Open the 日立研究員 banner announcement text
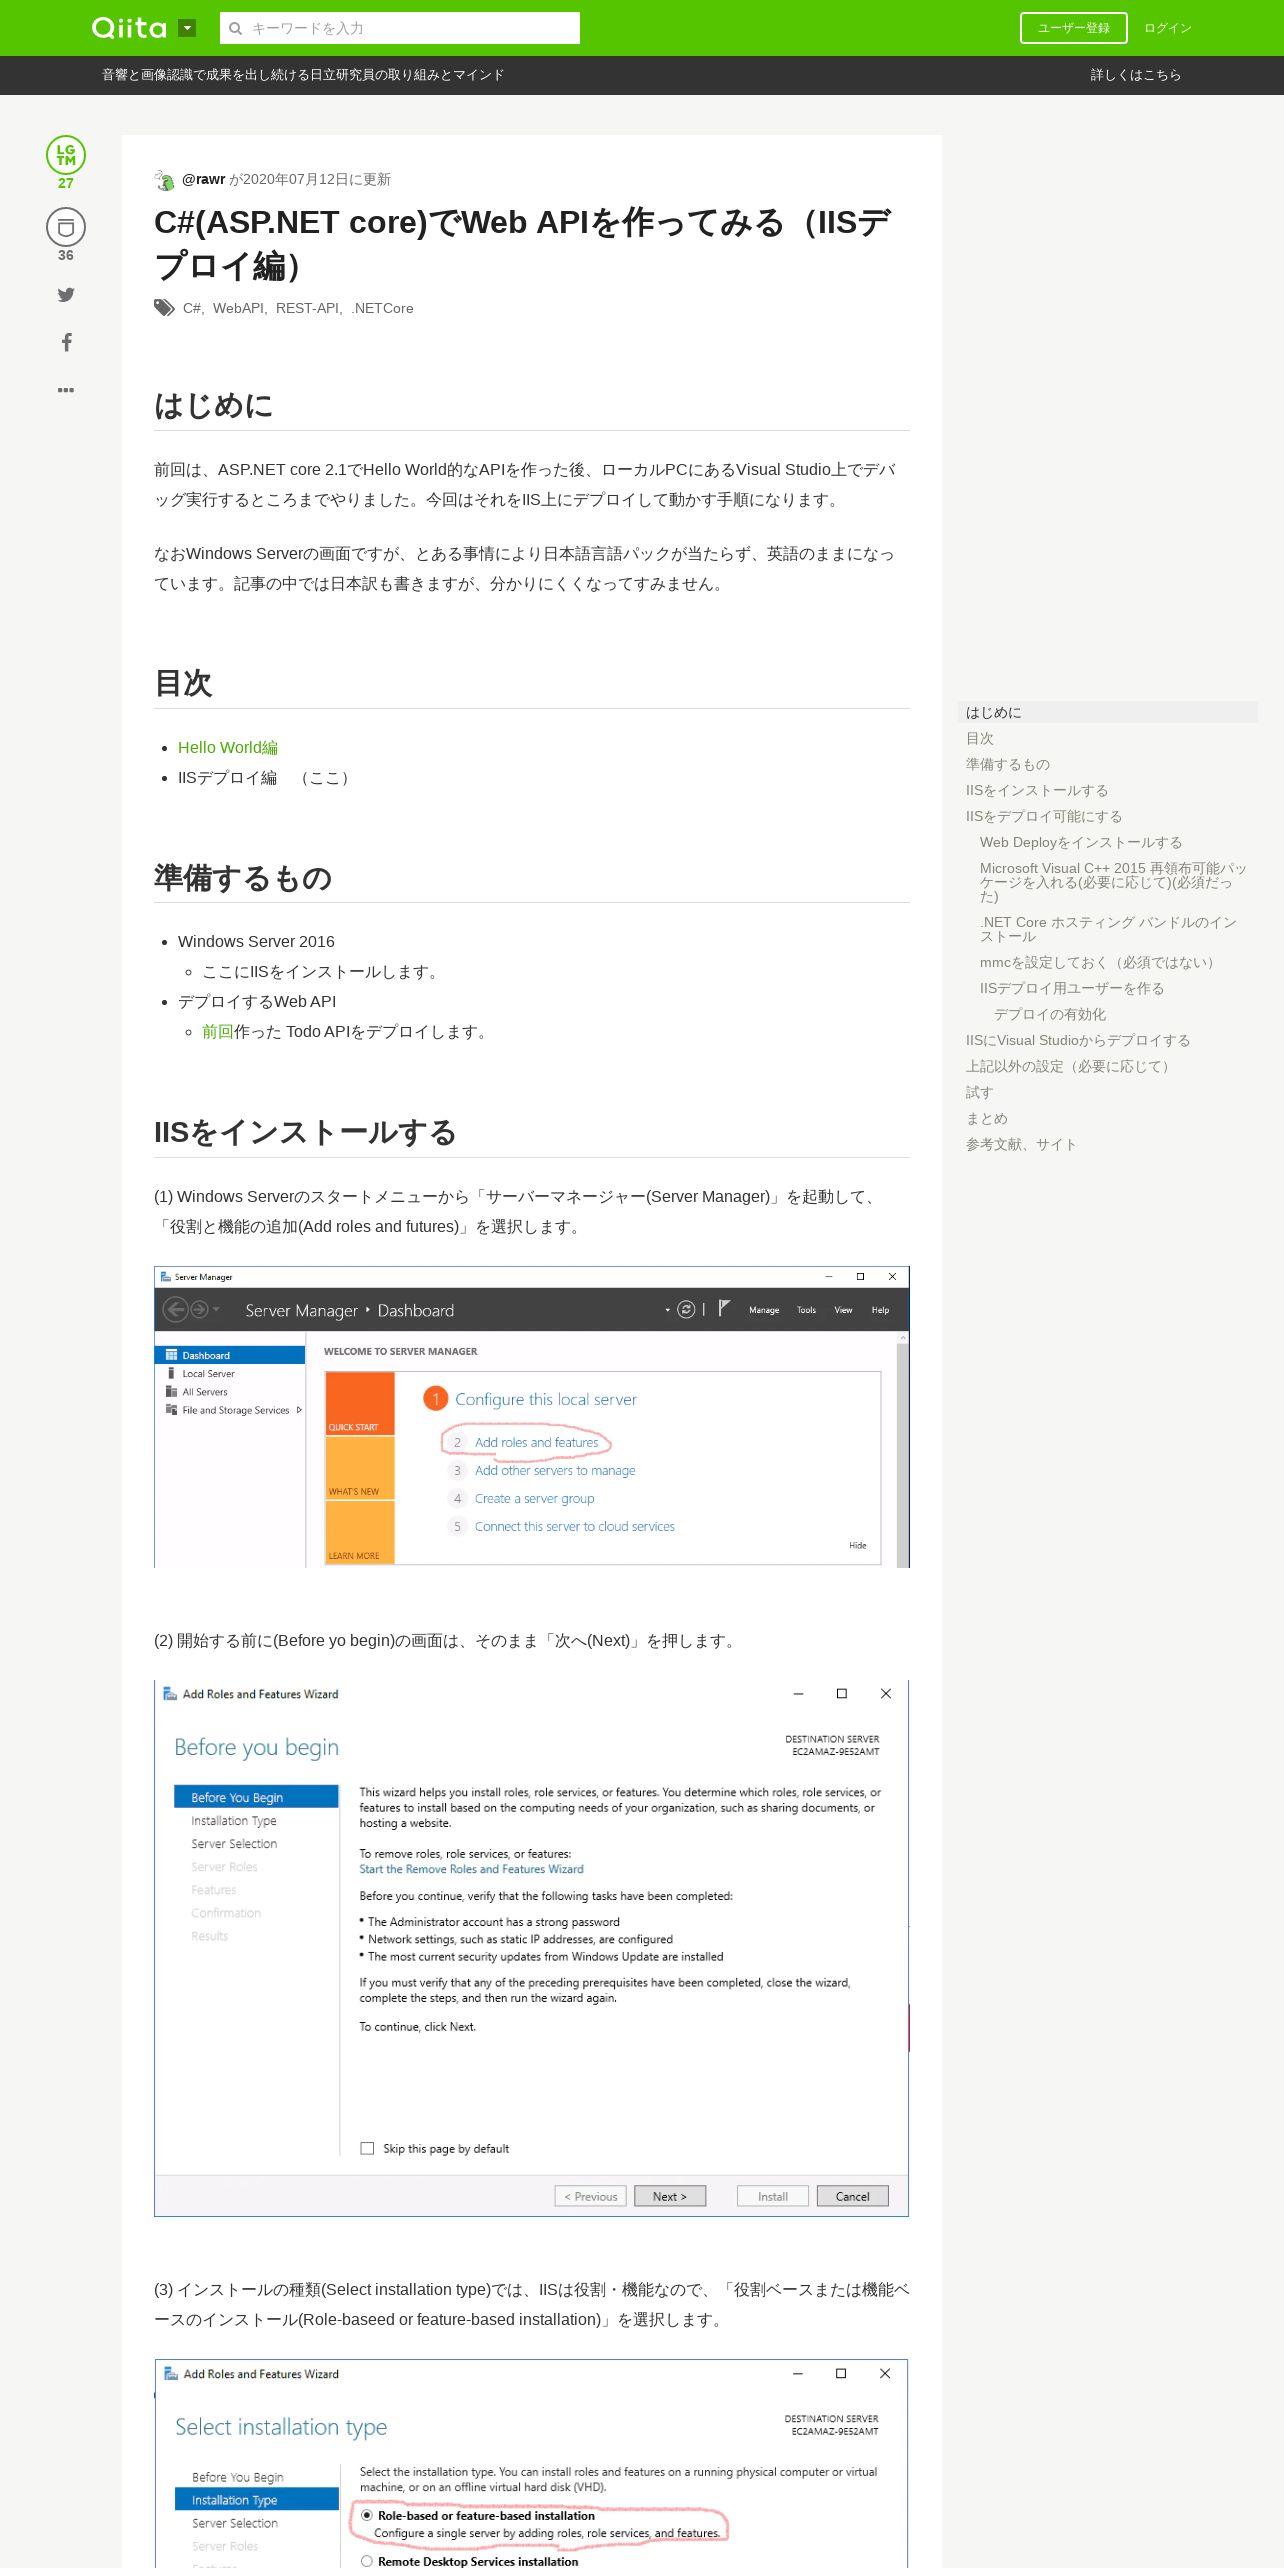 coord(303,75)
